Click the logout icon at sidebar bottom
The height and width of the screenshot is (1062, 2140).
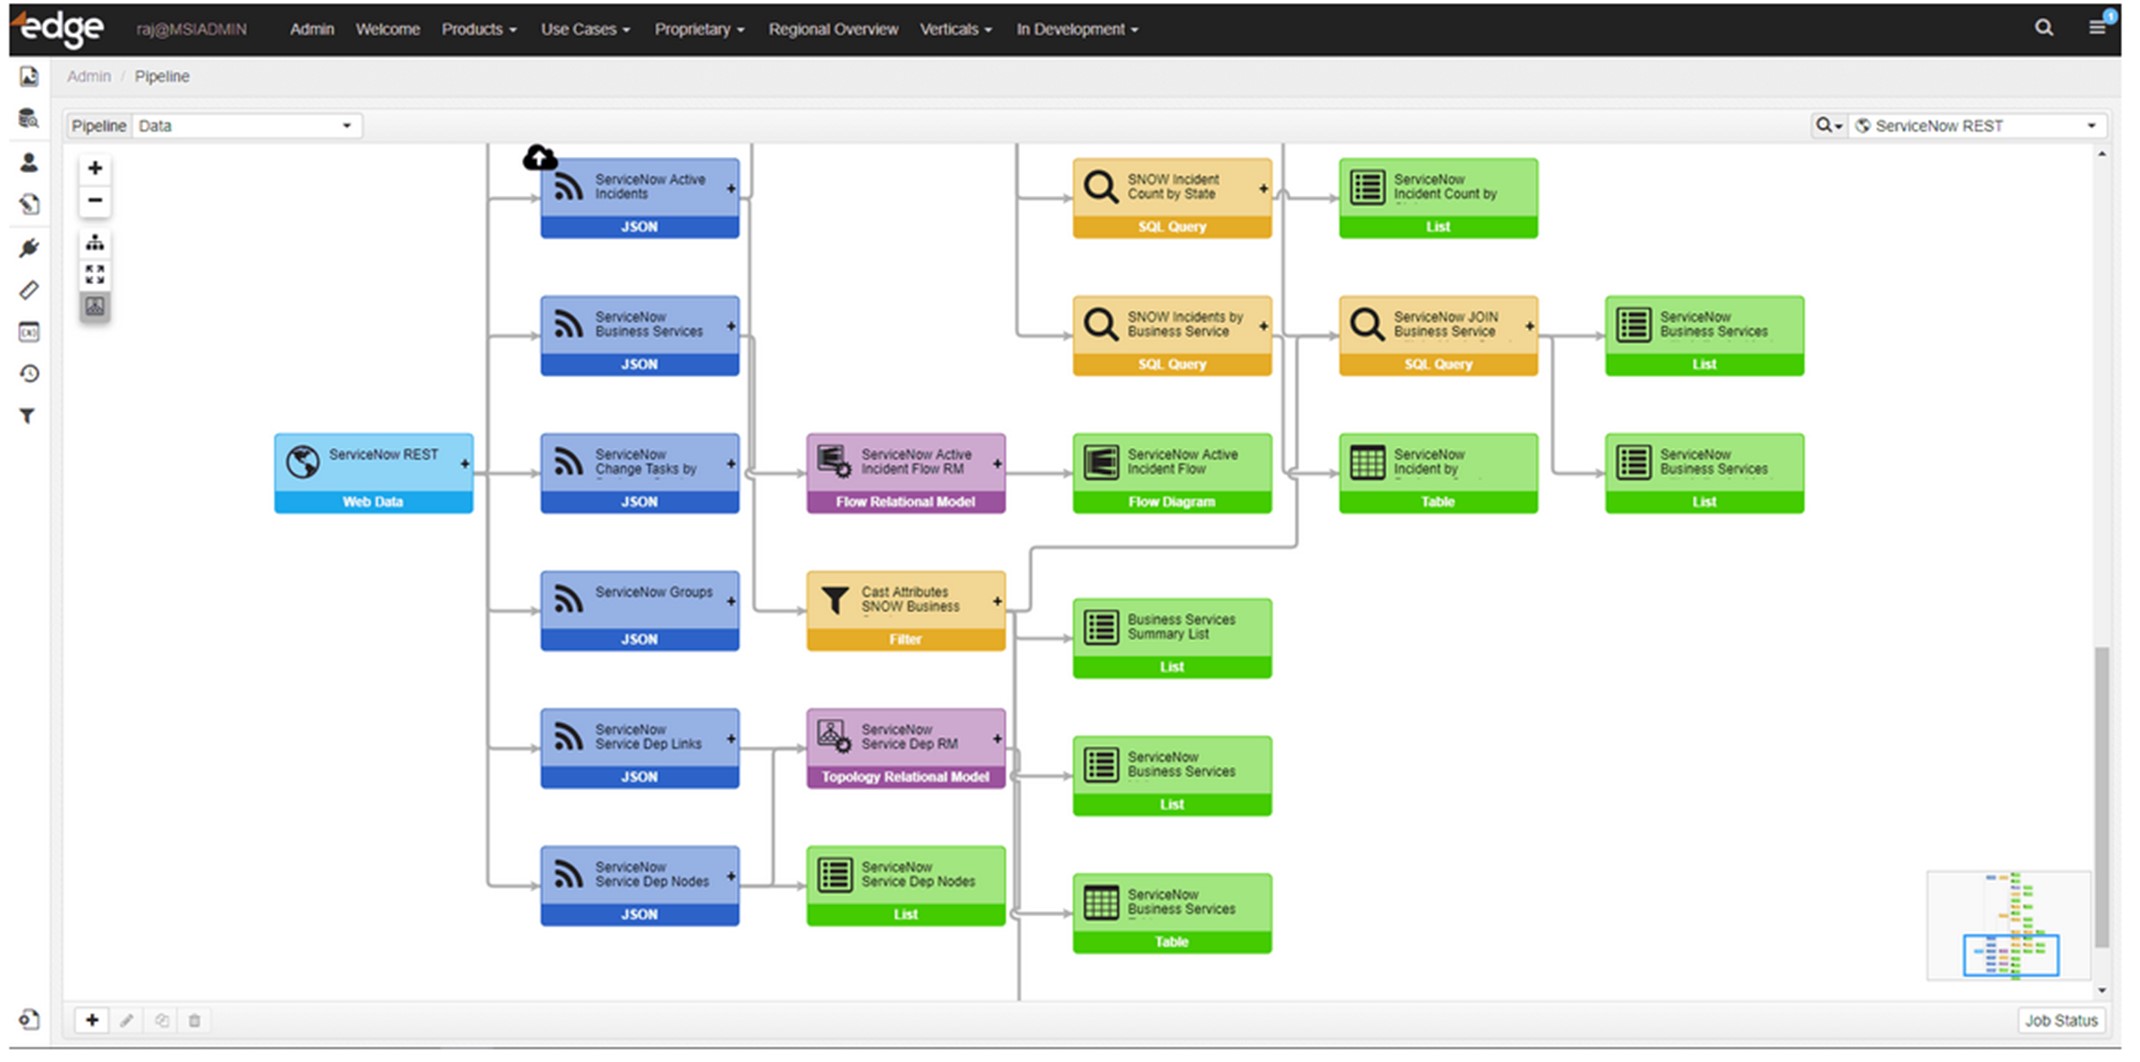tap(29, 1019)
